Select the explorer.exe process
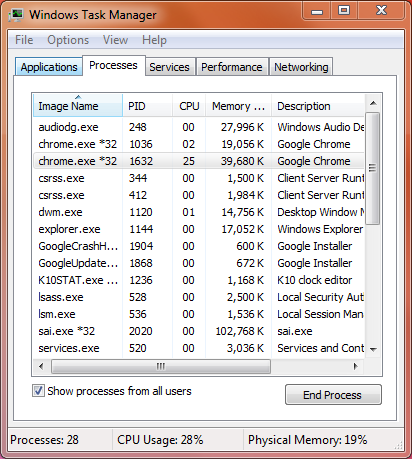 tap(199, 229)
